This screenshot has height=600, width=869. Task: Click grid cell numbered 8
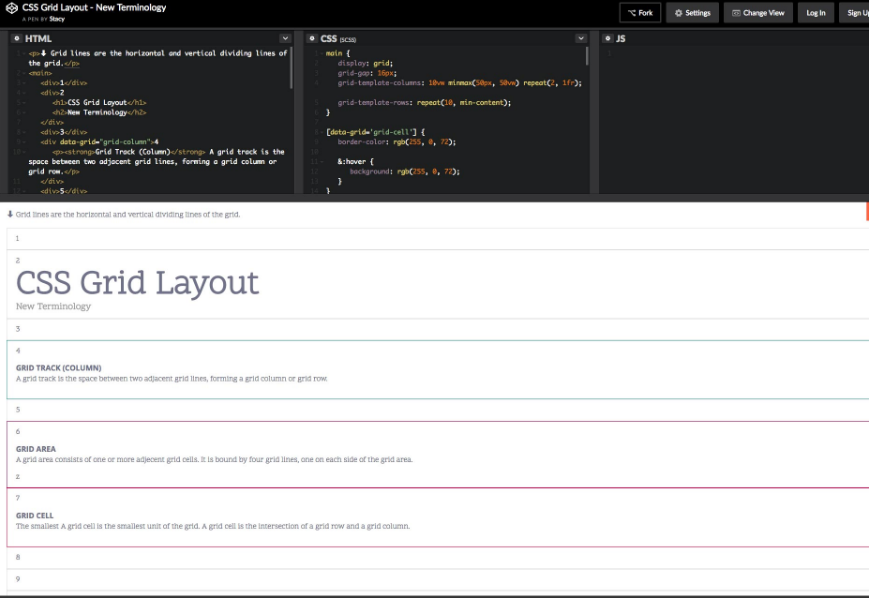[x=438, y=557]
